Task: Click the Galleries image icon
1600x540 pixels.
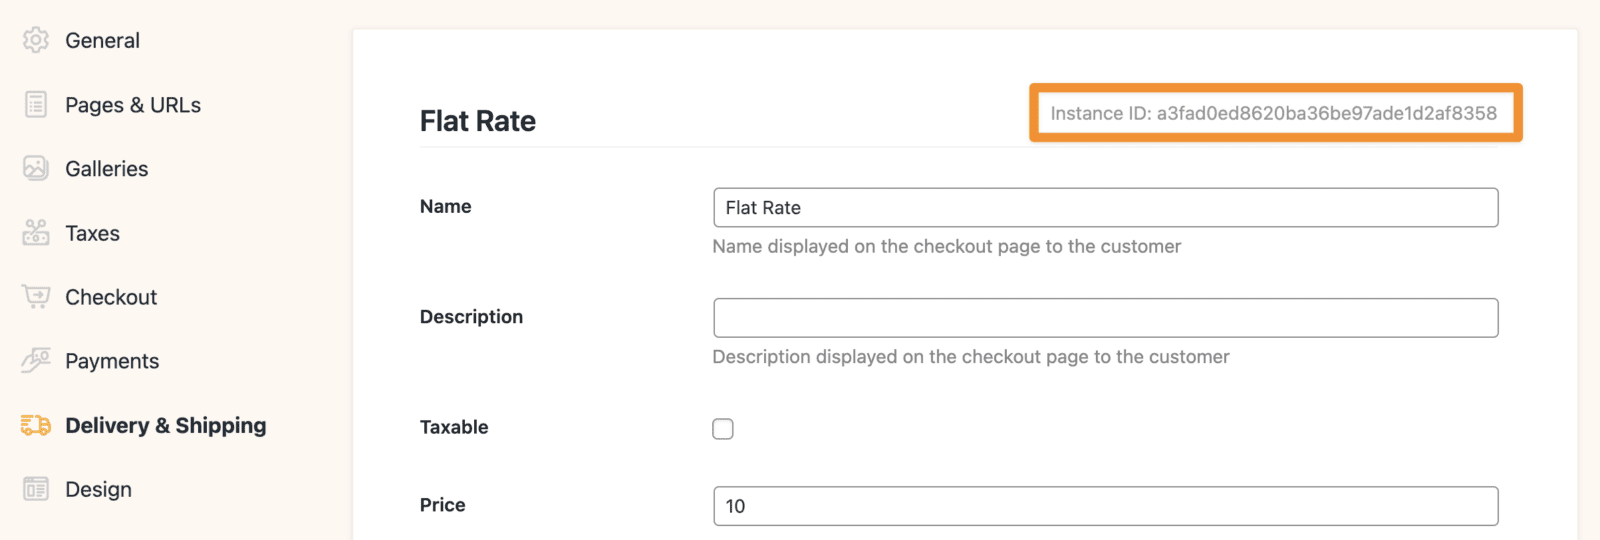Action: (x=36, y=168)
